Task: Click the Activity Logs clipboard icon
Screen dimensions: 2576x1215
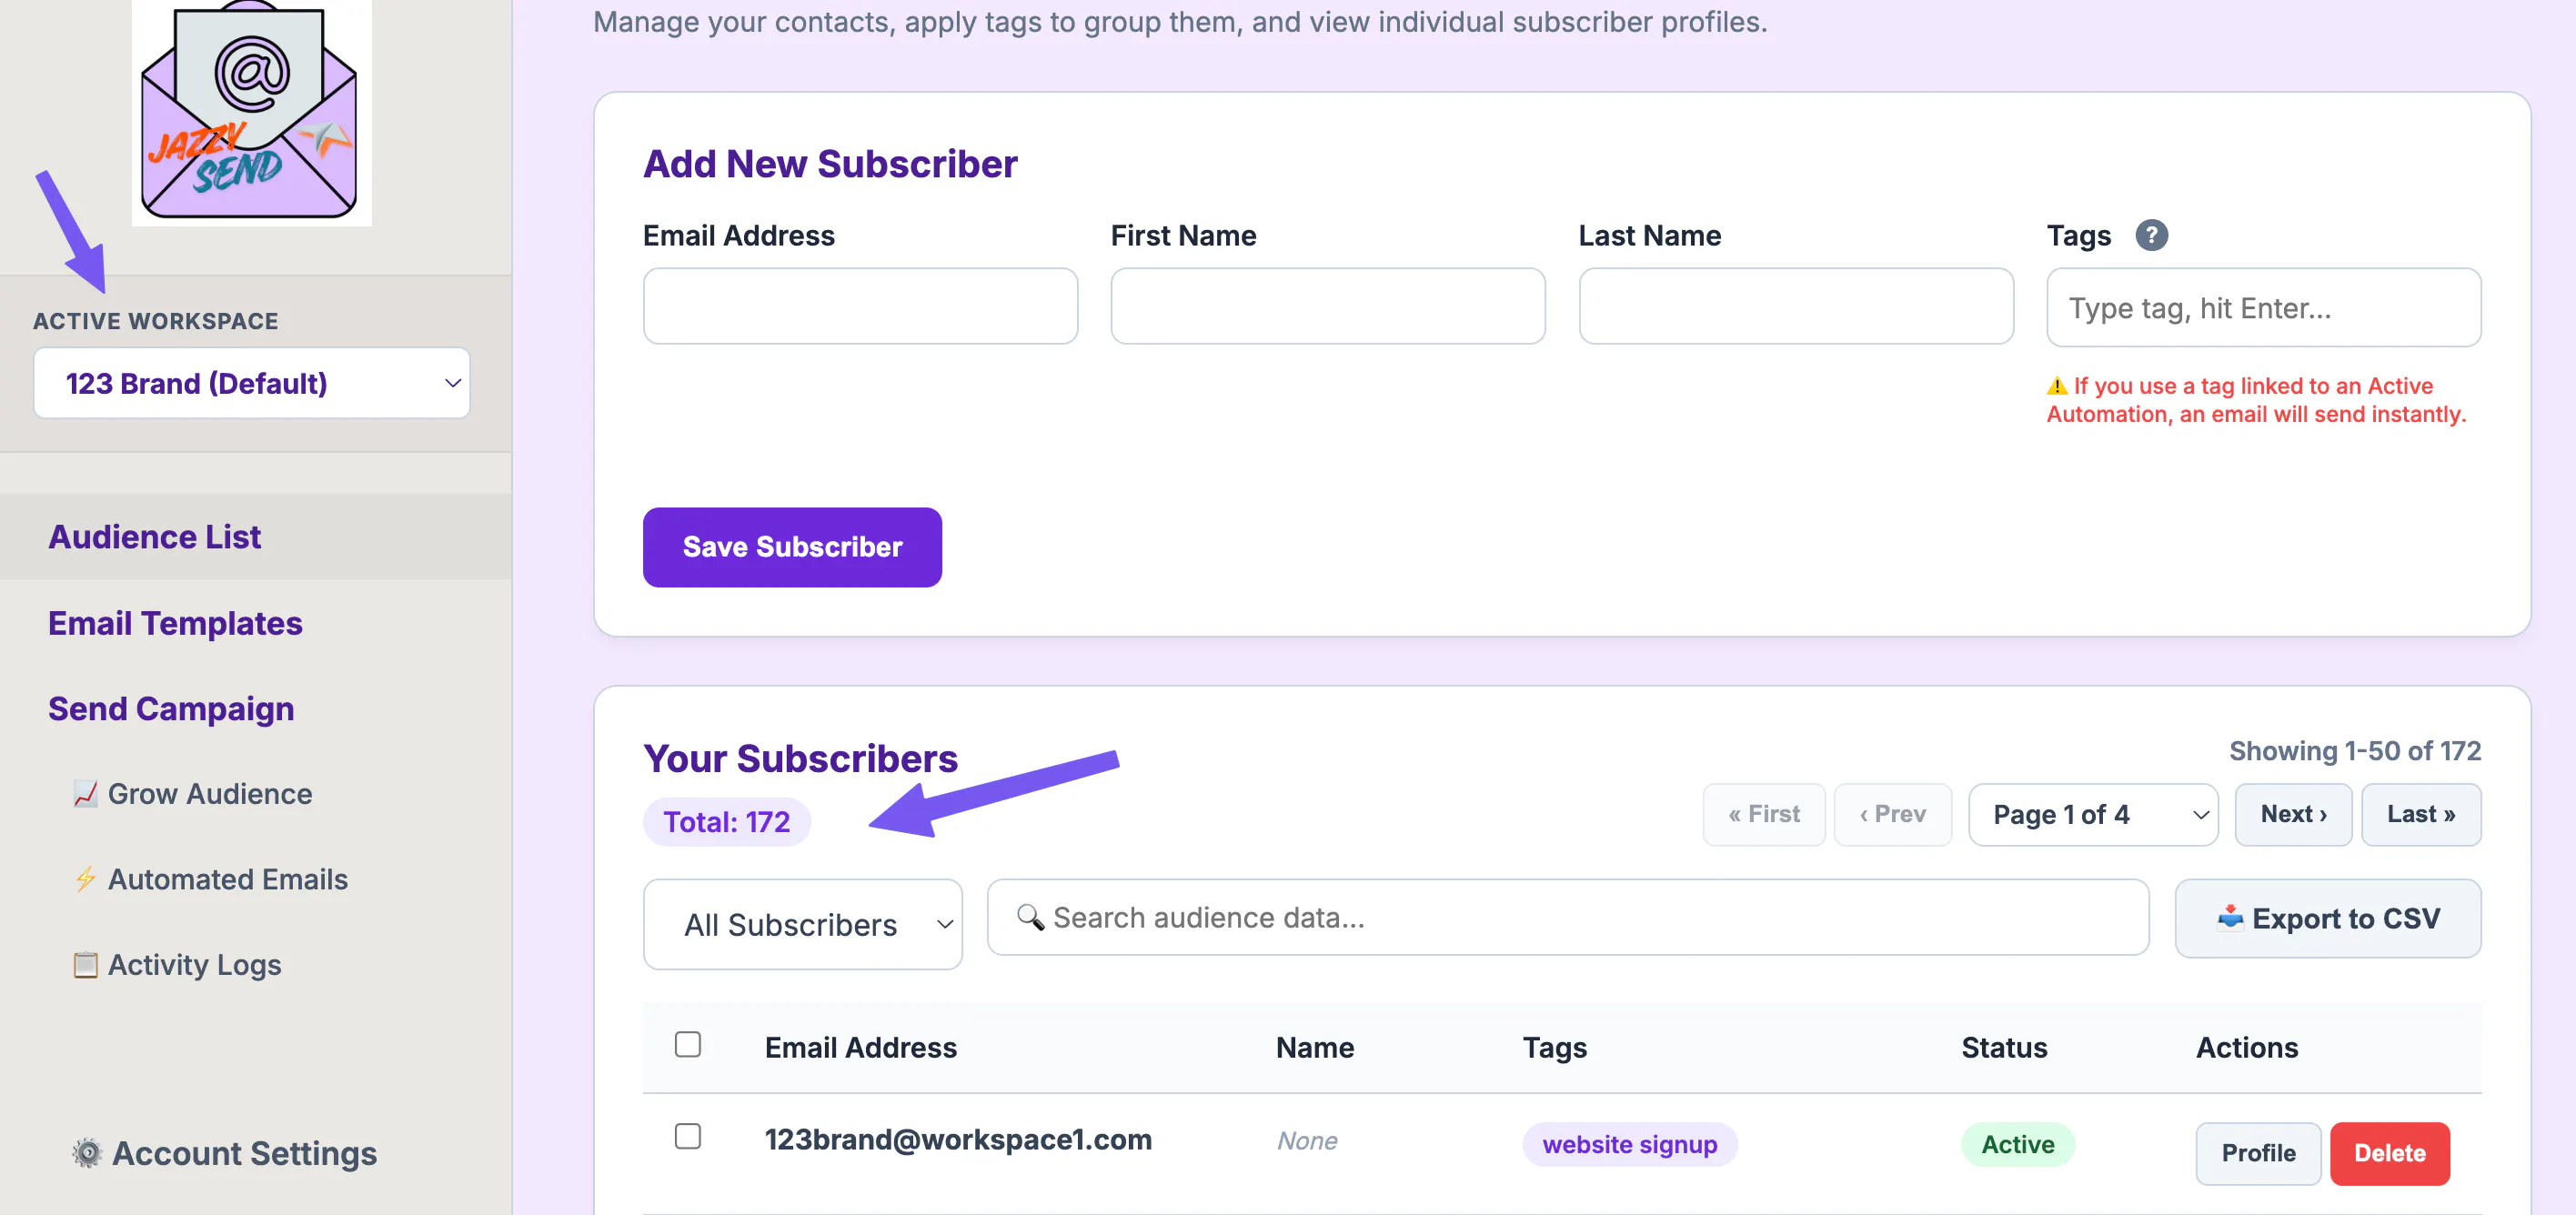Action: (x=85, y=964)
